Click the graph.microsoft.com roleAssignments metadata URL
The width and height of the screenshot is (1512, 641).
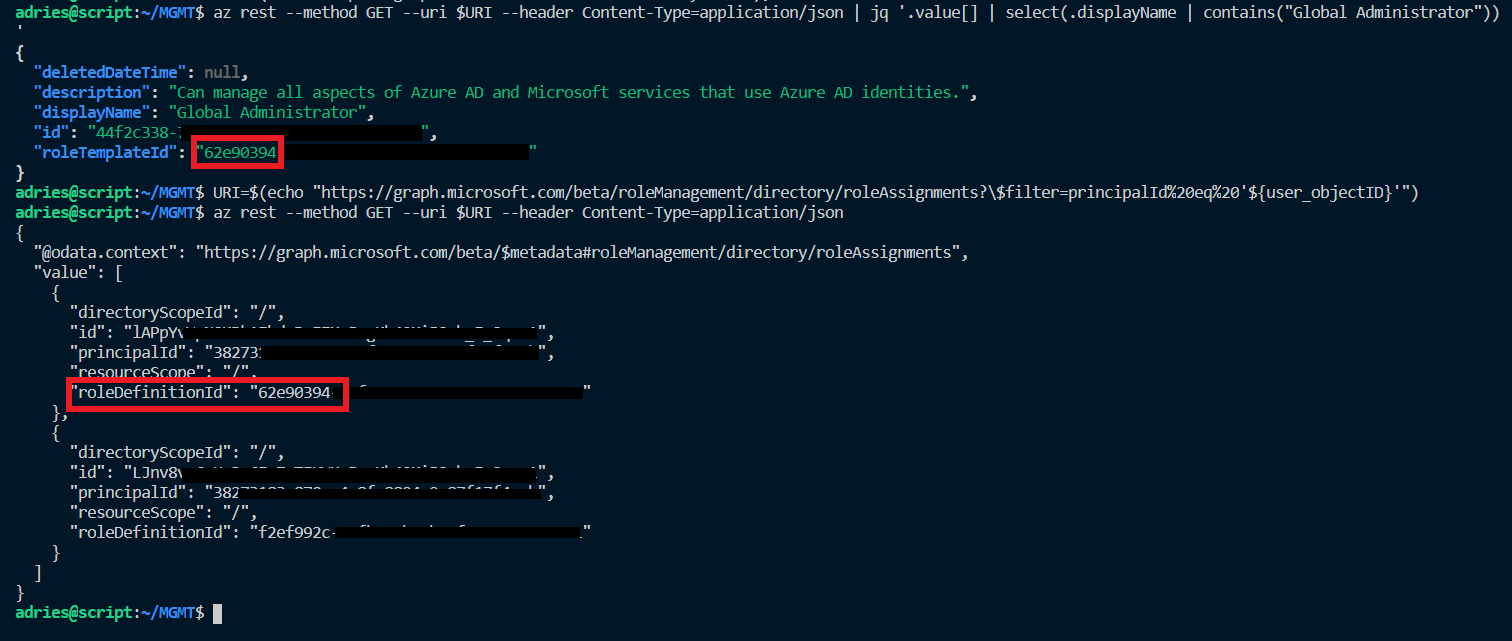[x=582, y=253]
